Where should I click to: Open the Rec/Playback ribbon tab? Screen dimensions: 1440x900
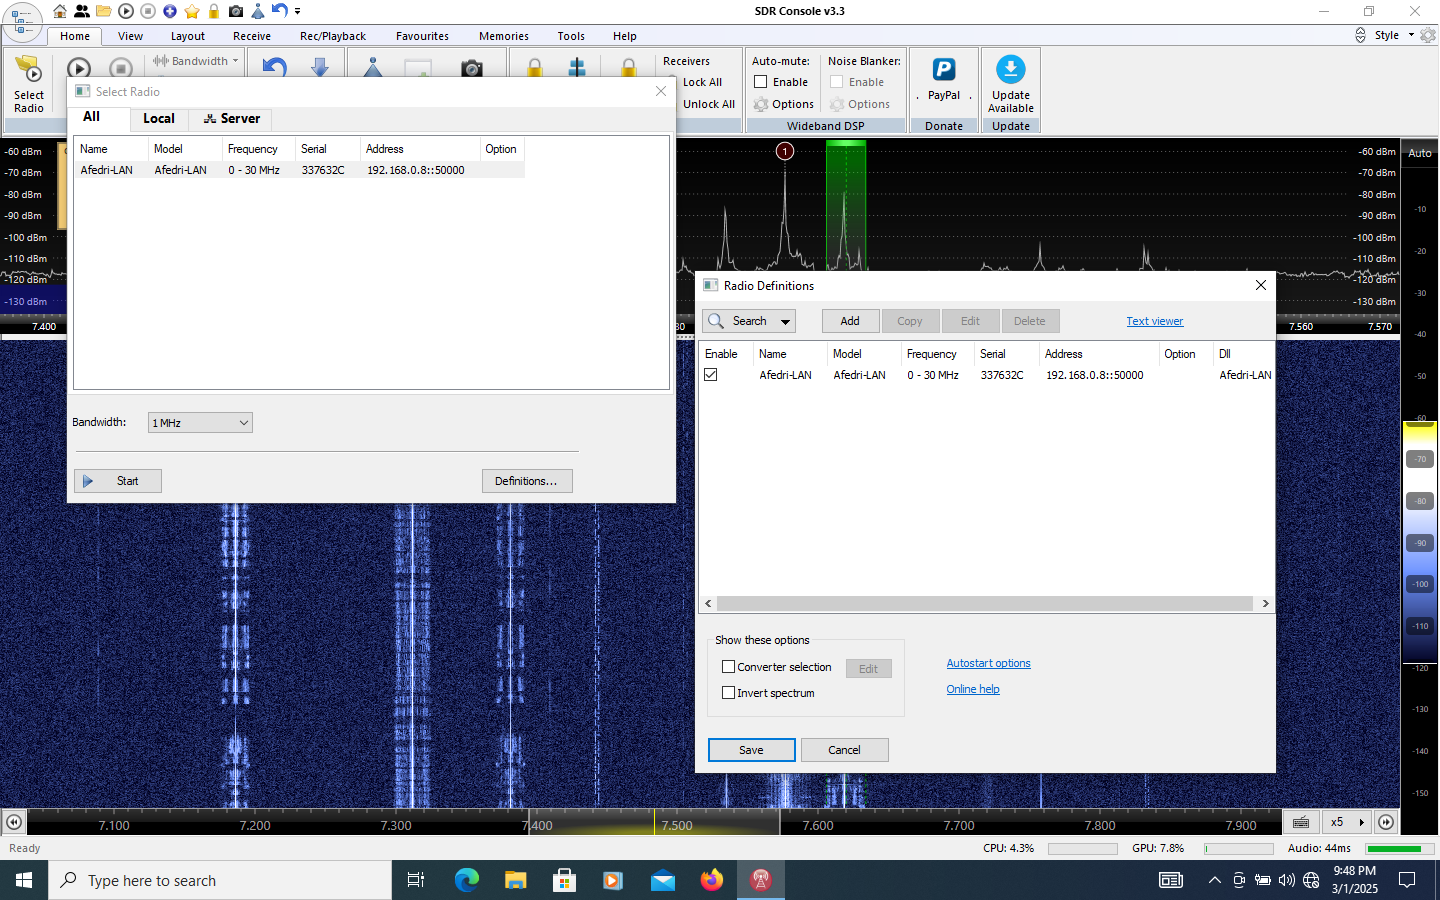tap(332, 36)
